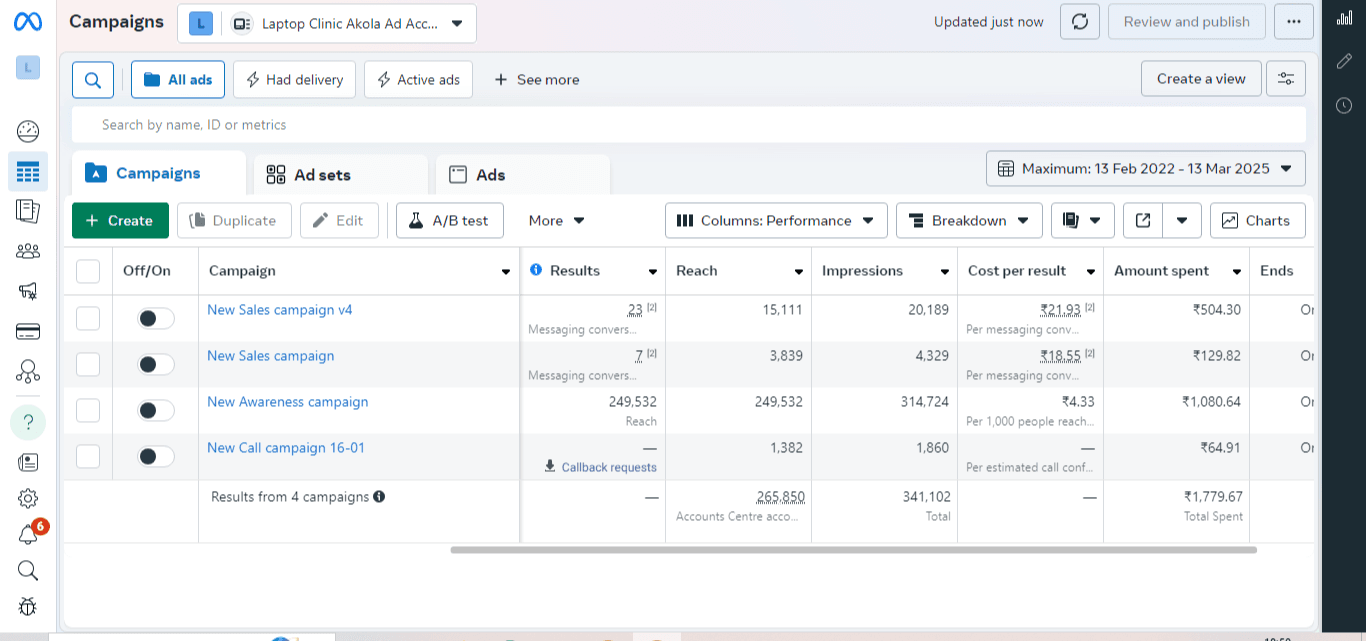1366x641 pixels.
Task: Click the filter search magnifier button
Action: click(93, 79)
